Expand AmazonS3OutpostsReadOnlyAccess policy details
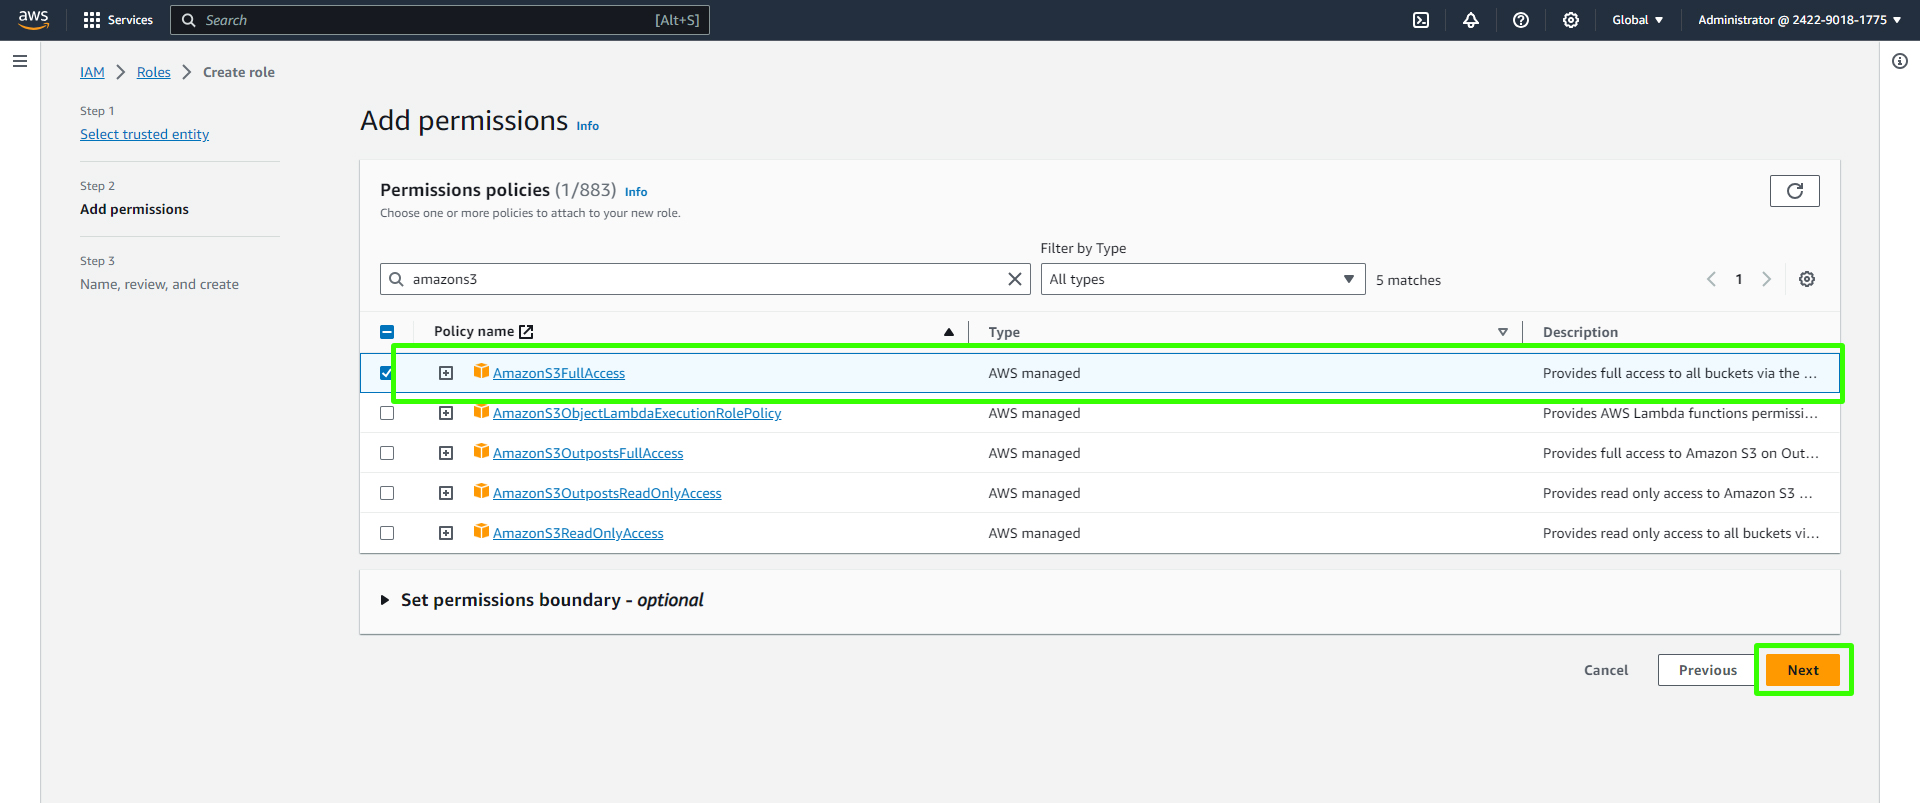Screen dimensions: 1920x803 coord(446,493)
